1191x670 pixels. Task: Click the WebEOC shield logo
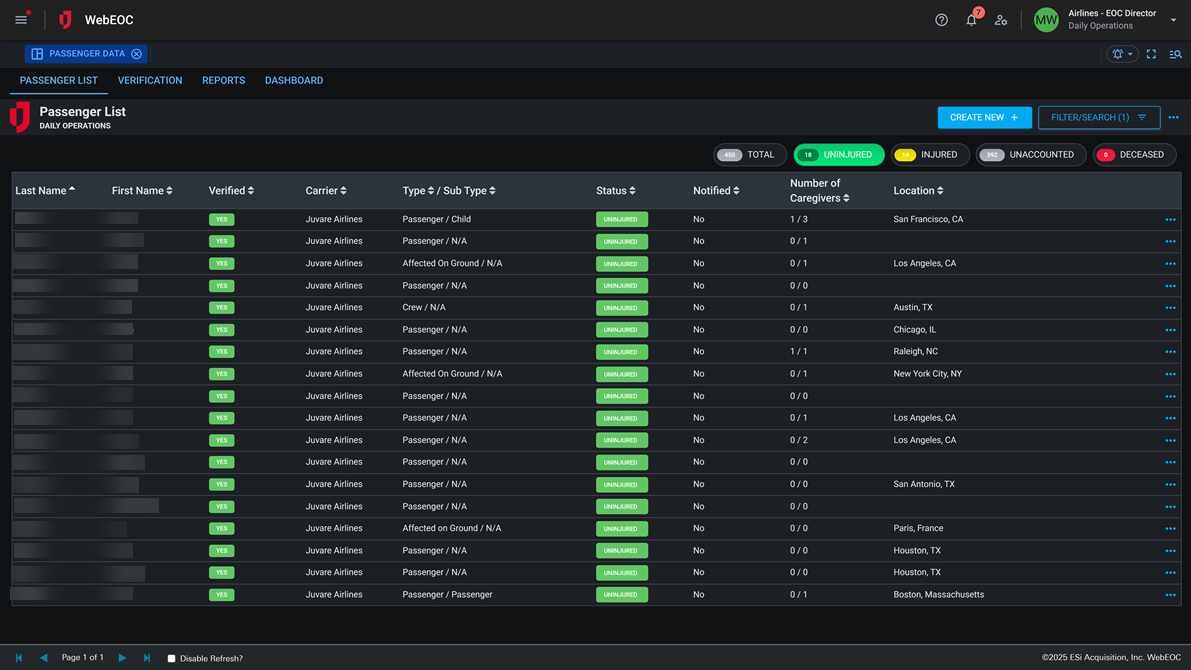64,19
